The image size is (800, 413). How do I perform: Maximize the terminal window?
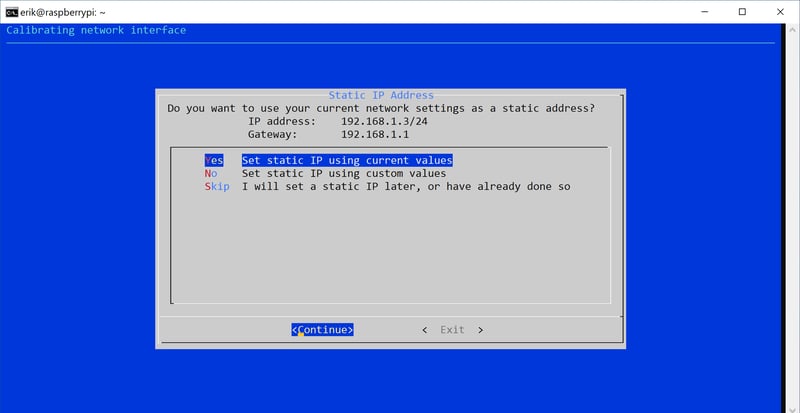(x=742, y=12)
